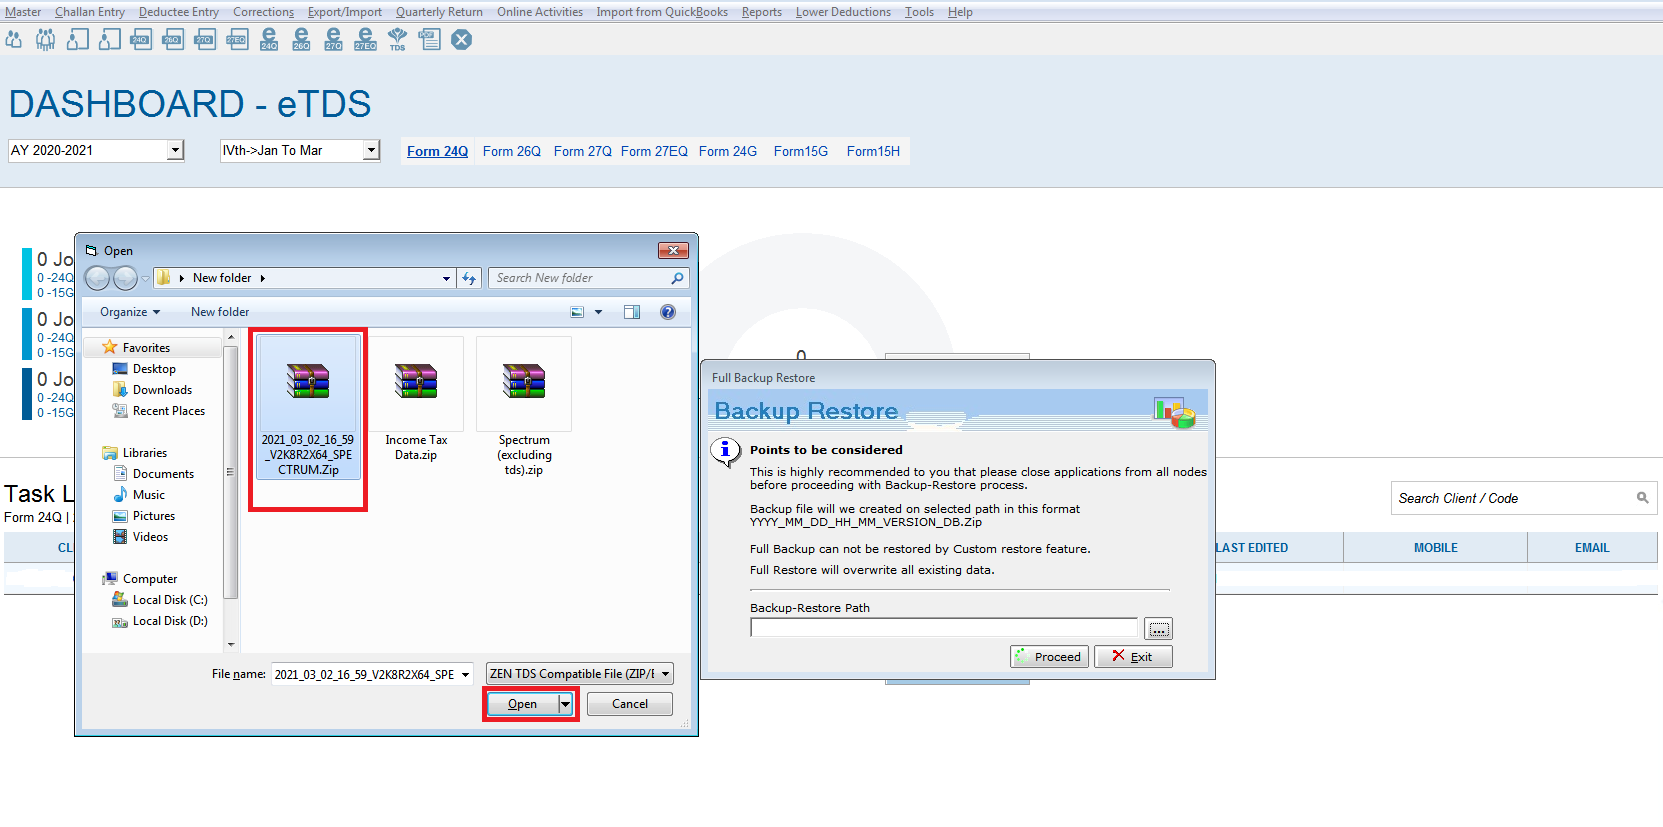Screen dimensions: 1663x827
Task: Select Local Disk (C:) in navigation pane
Action: (160, 600)
